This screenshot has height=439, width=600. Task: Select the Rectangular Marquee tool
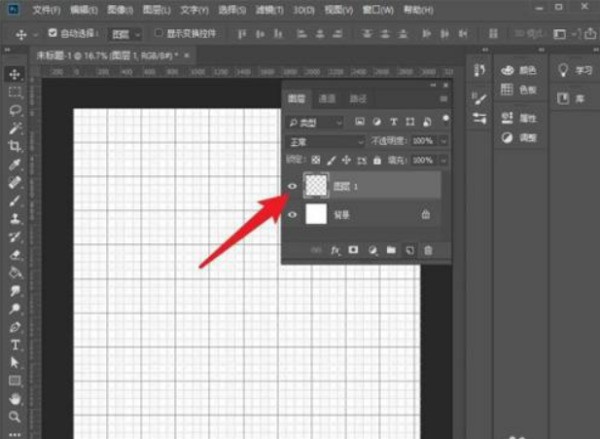[15, 92]
